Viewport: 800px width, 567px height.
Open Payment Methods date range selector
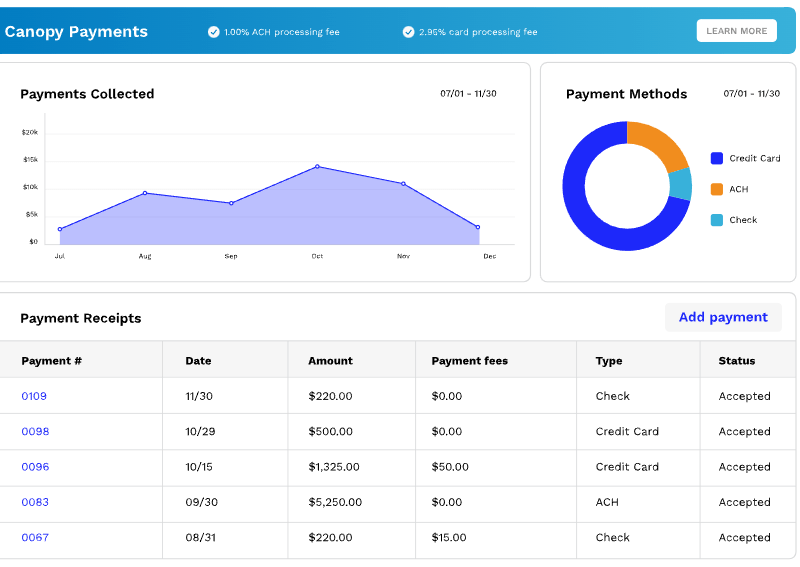tap(751, 94)
